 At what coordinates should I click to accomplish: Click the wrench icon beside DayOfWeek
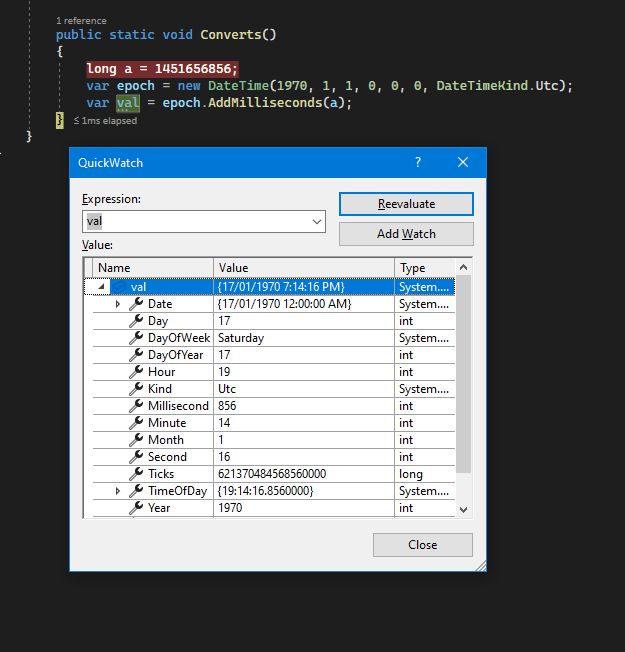[136, 338]
